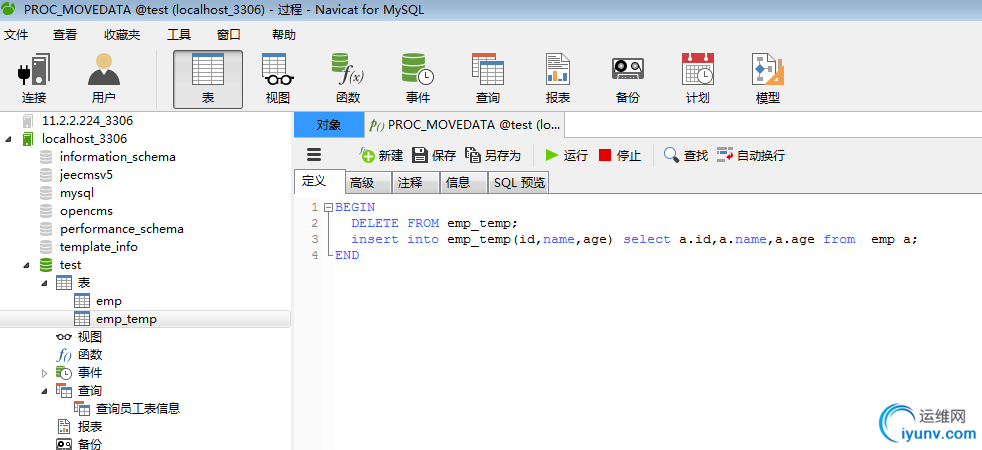Open the 查找 find tool
Viewport: 982px width, 450px height.
(686, 155)
